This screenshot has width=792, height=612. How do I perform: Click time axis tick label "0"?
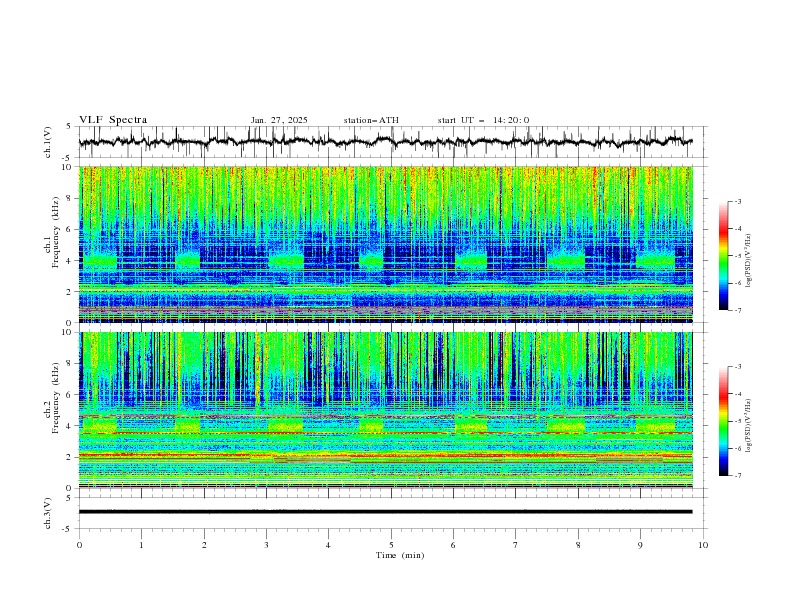coord(79,545)
